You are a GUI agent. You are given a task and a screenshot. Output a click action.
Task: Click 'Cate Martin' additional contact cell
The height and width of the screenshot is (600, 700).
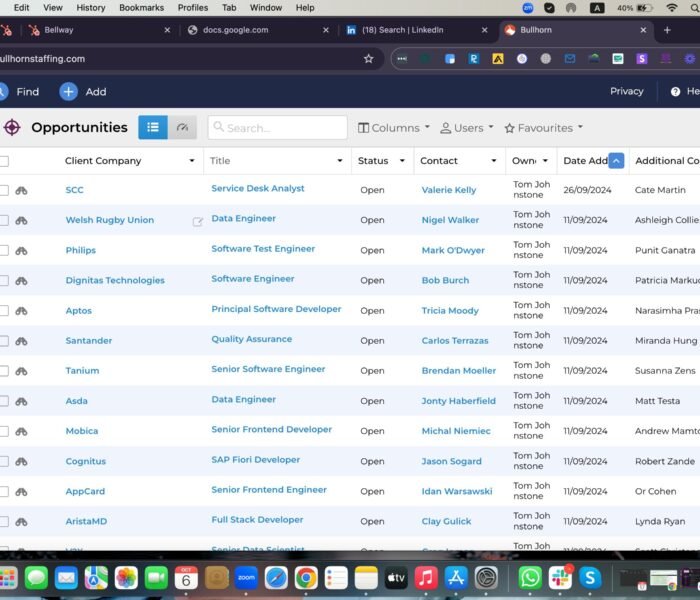(x=660, y=190)
